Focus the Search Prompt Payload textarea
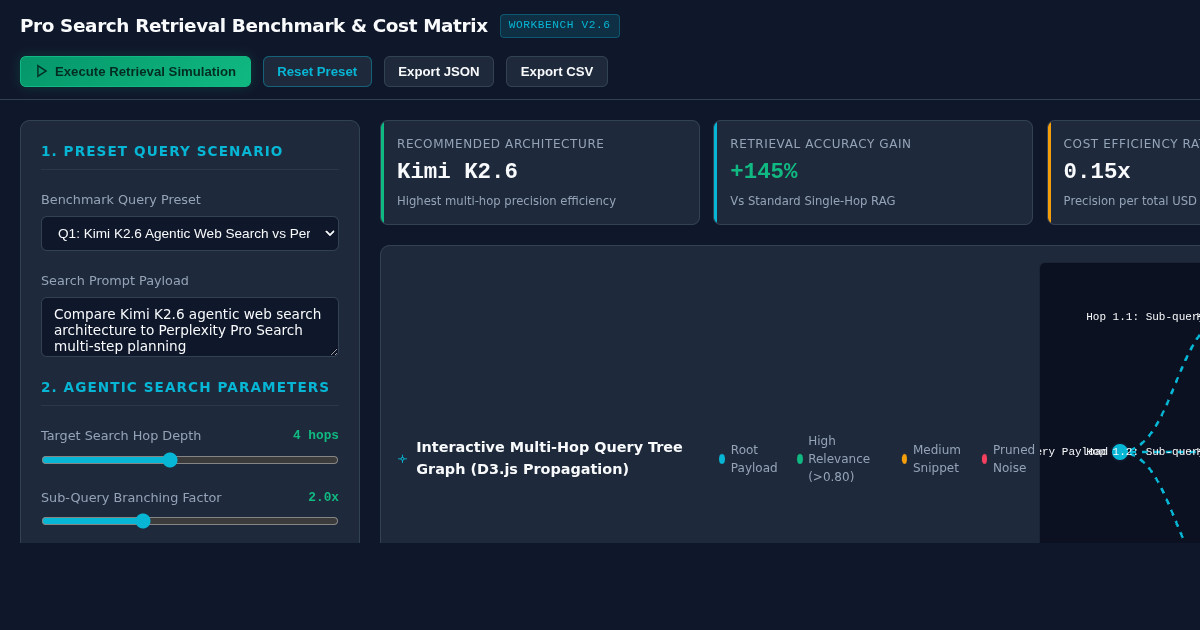The image size is (1200, 630). pos(190,327)
